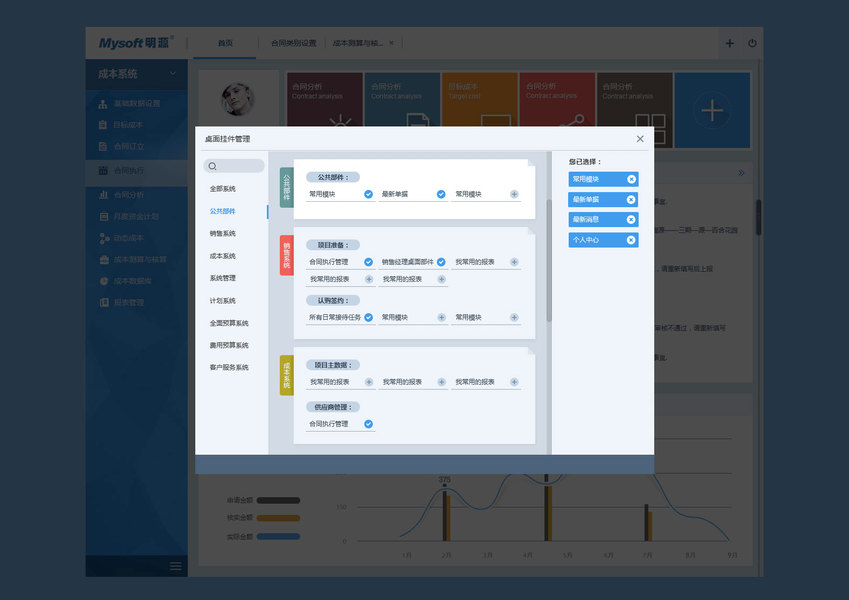Close the 桌面挂件管理 dialog
Viewport: 849px width, 600px height.
tap(640, 139)
